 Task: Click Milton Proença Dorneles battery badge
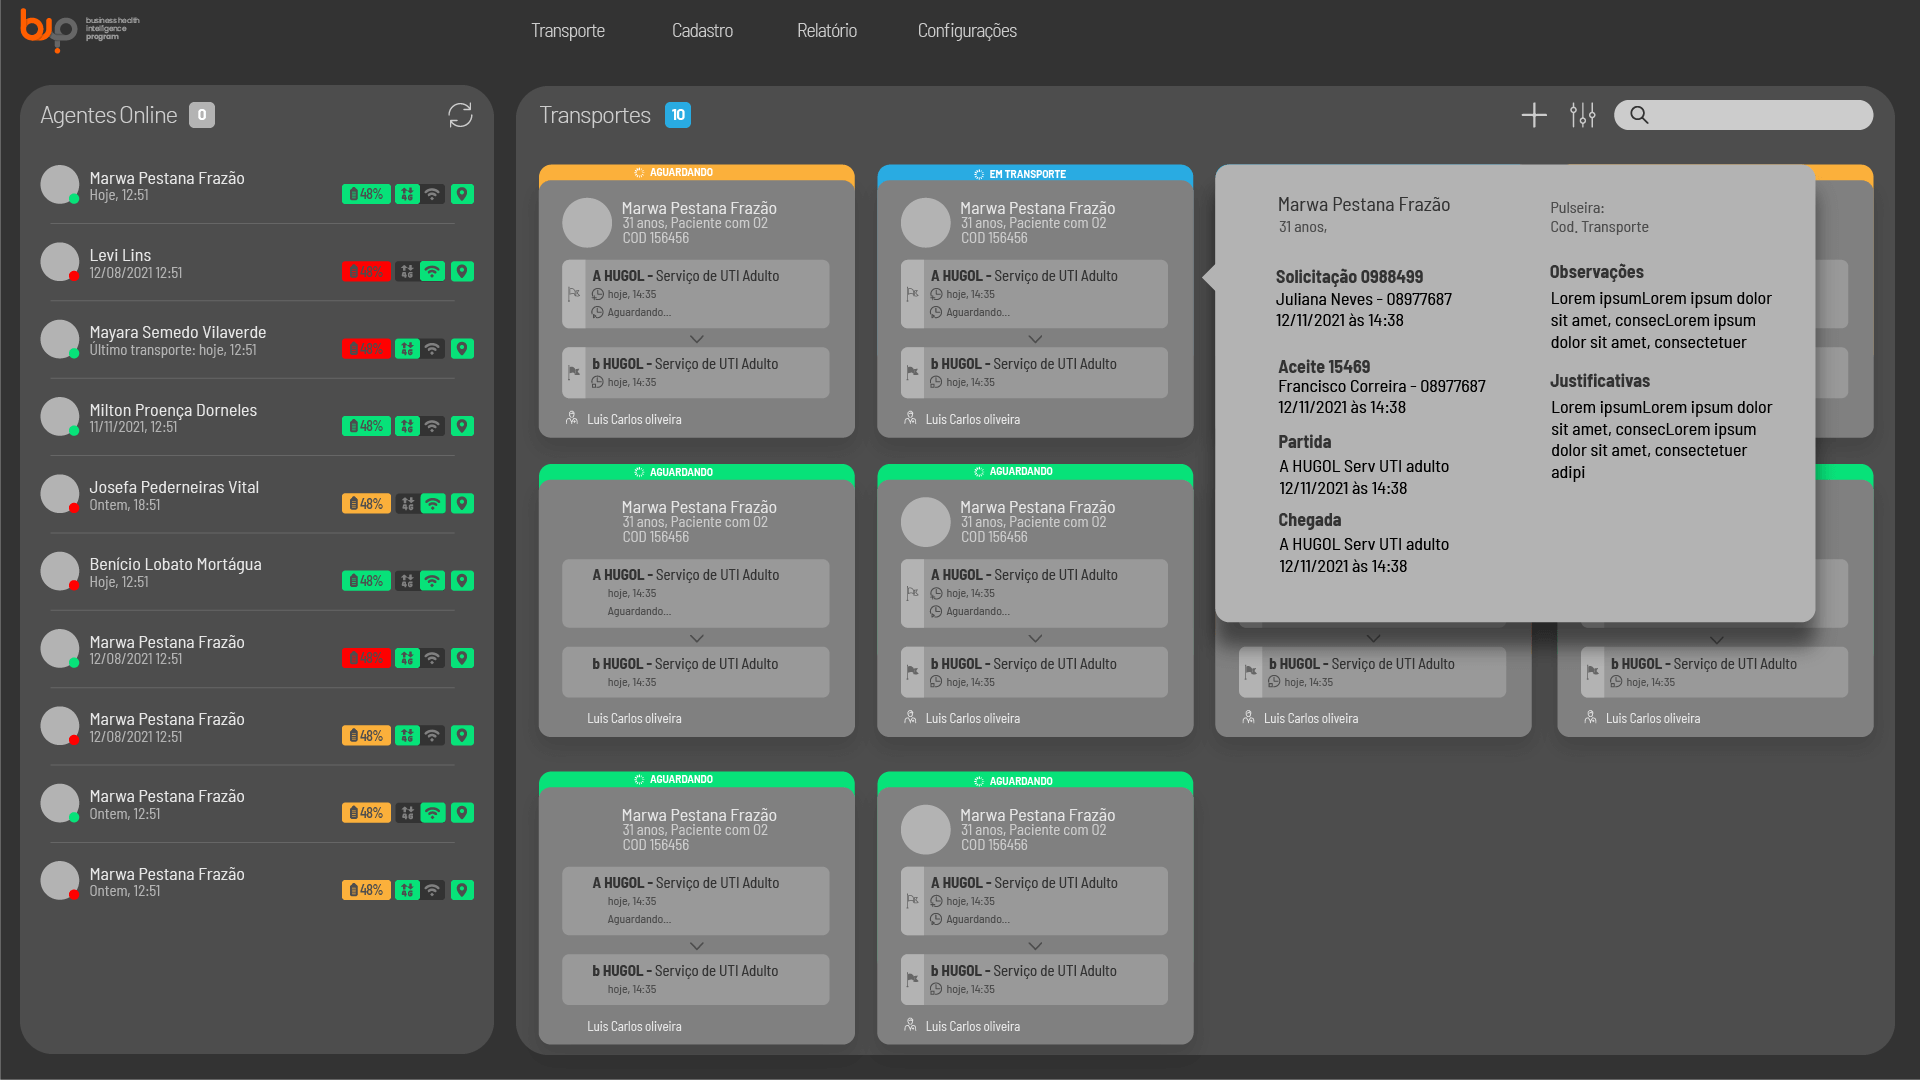point(366,426)
